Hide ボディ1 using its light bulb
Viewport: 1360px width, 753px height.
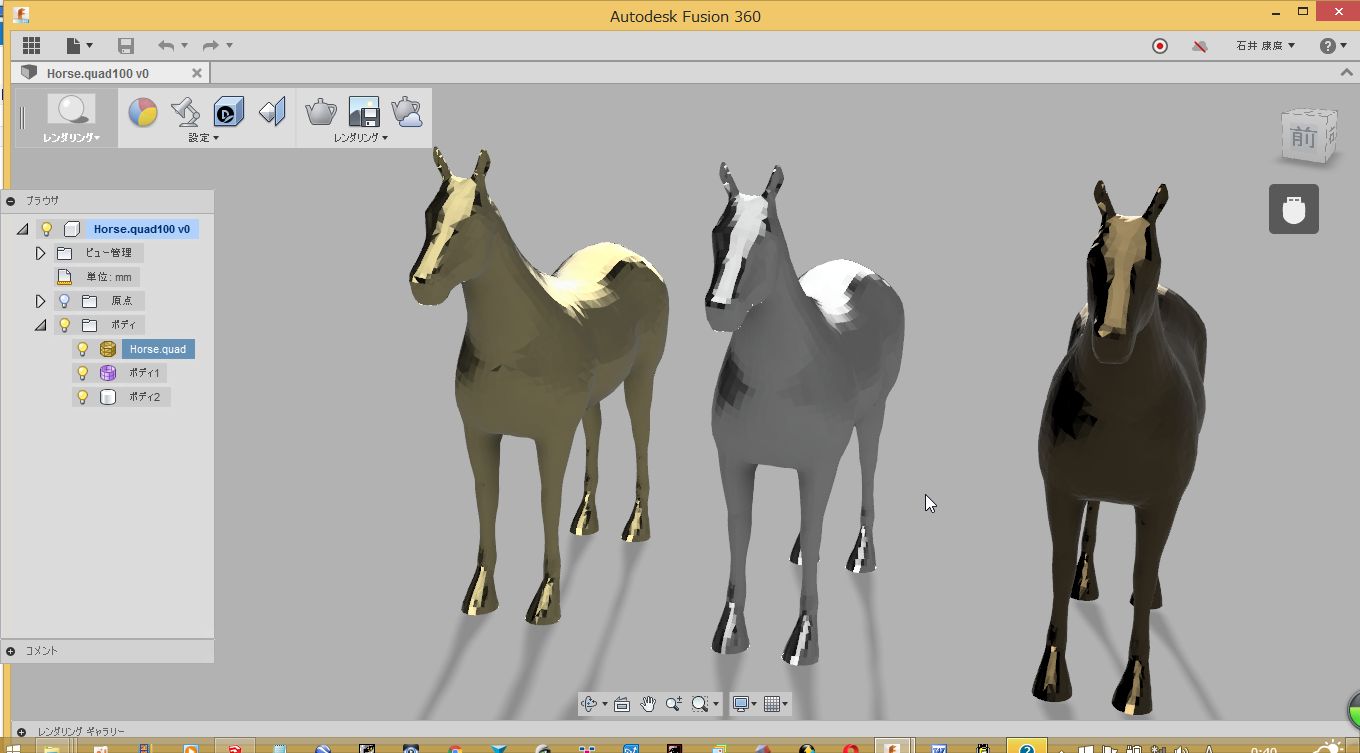coord(83,373)
